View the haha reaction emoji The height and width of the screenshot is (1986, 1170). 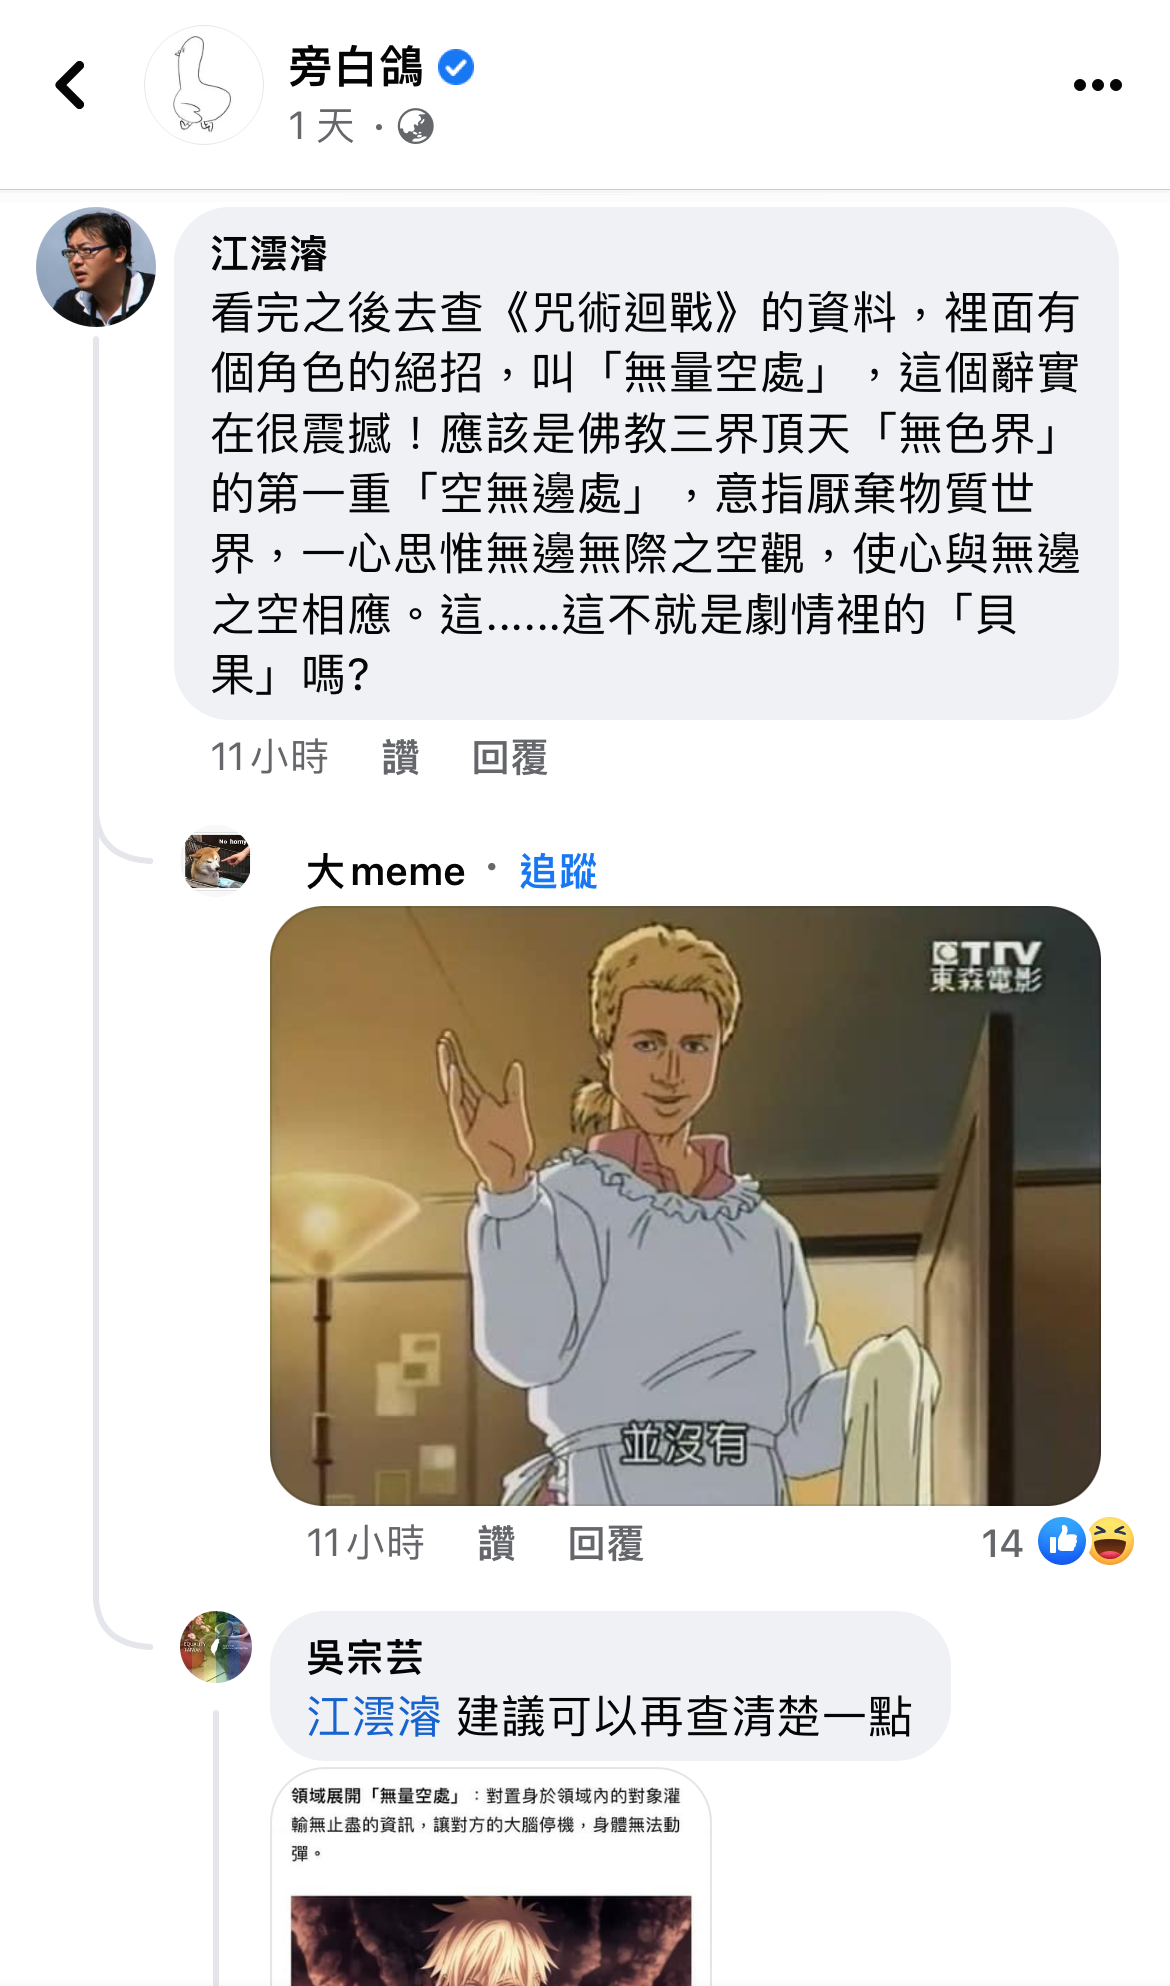point(1110,1541)
